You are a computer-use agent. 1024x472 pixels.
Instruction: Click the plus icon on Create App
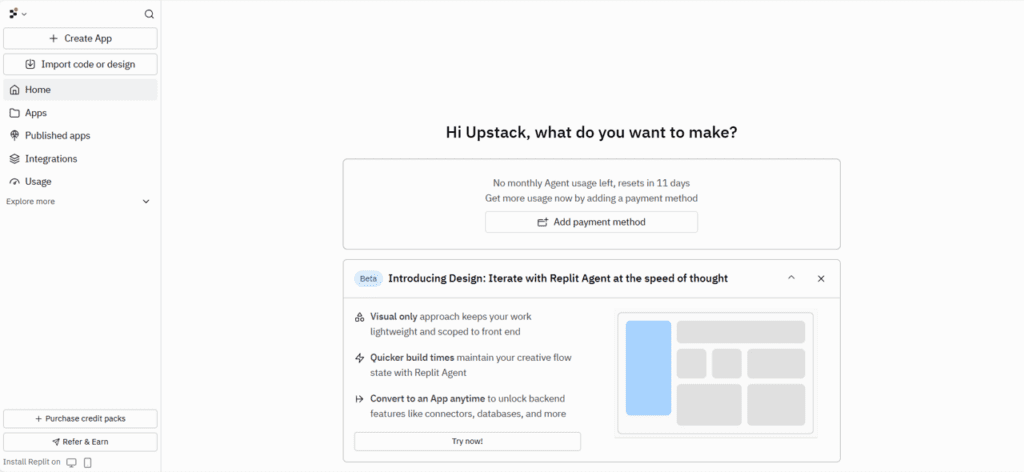(54, 39)
